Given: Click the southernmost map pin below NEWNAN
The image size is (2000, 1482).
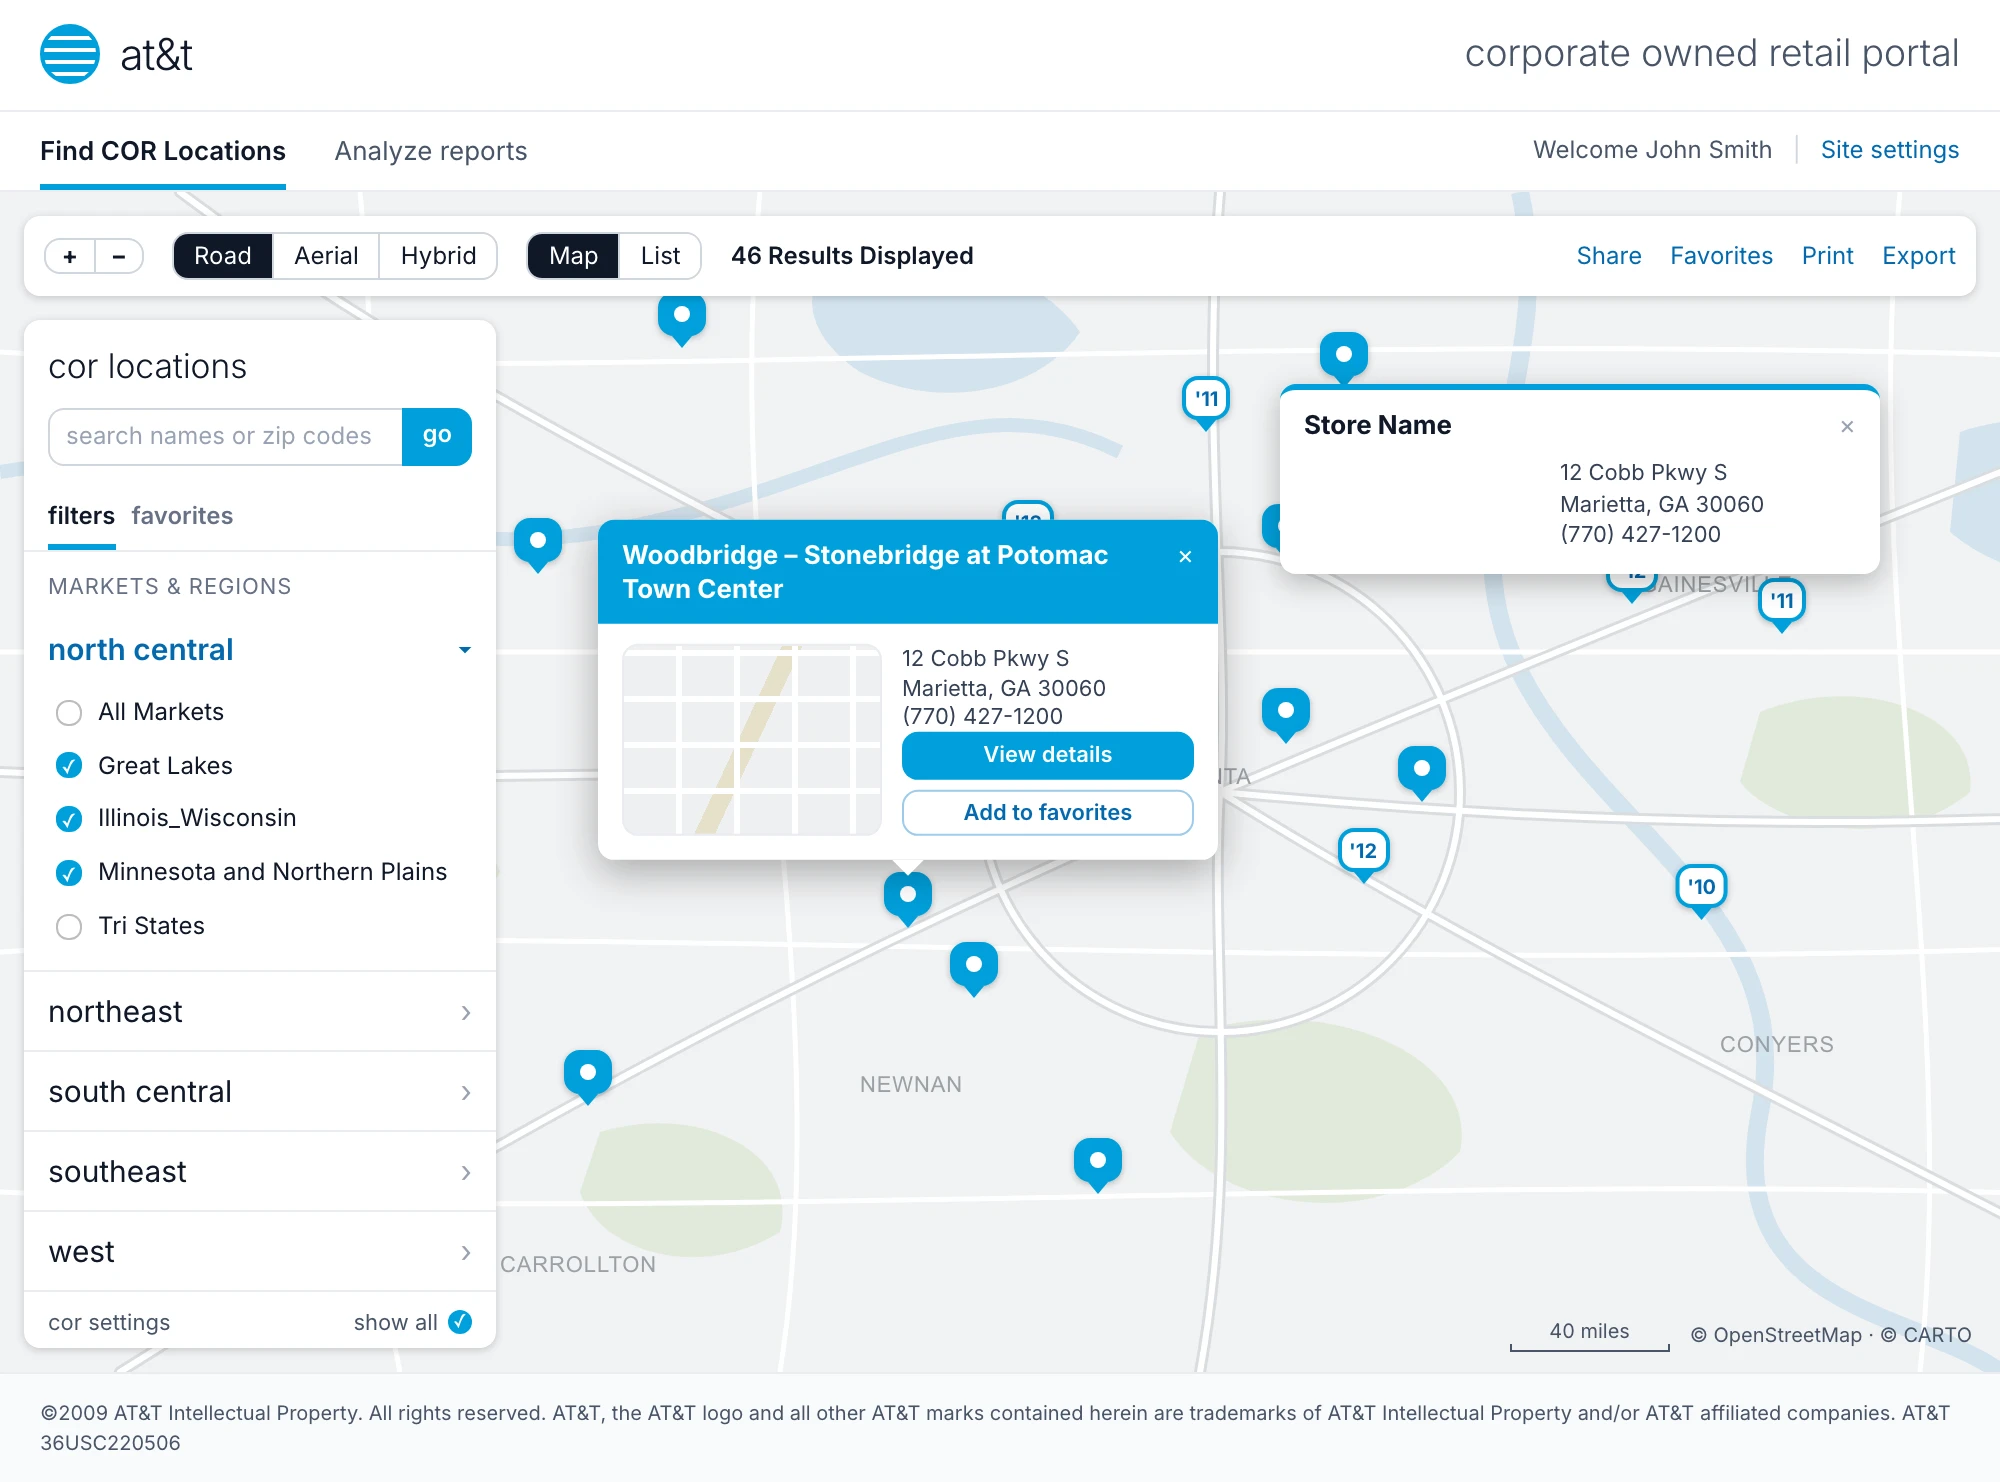Looking at the screenshot, I should click(x=1098, y=1163).
